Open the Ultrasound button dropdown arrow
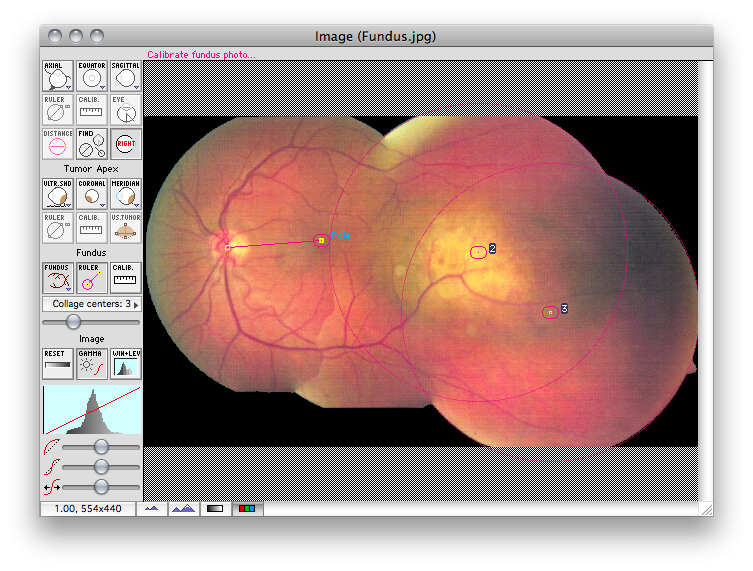This screenshot has width=753, height=571. [69, 206]
